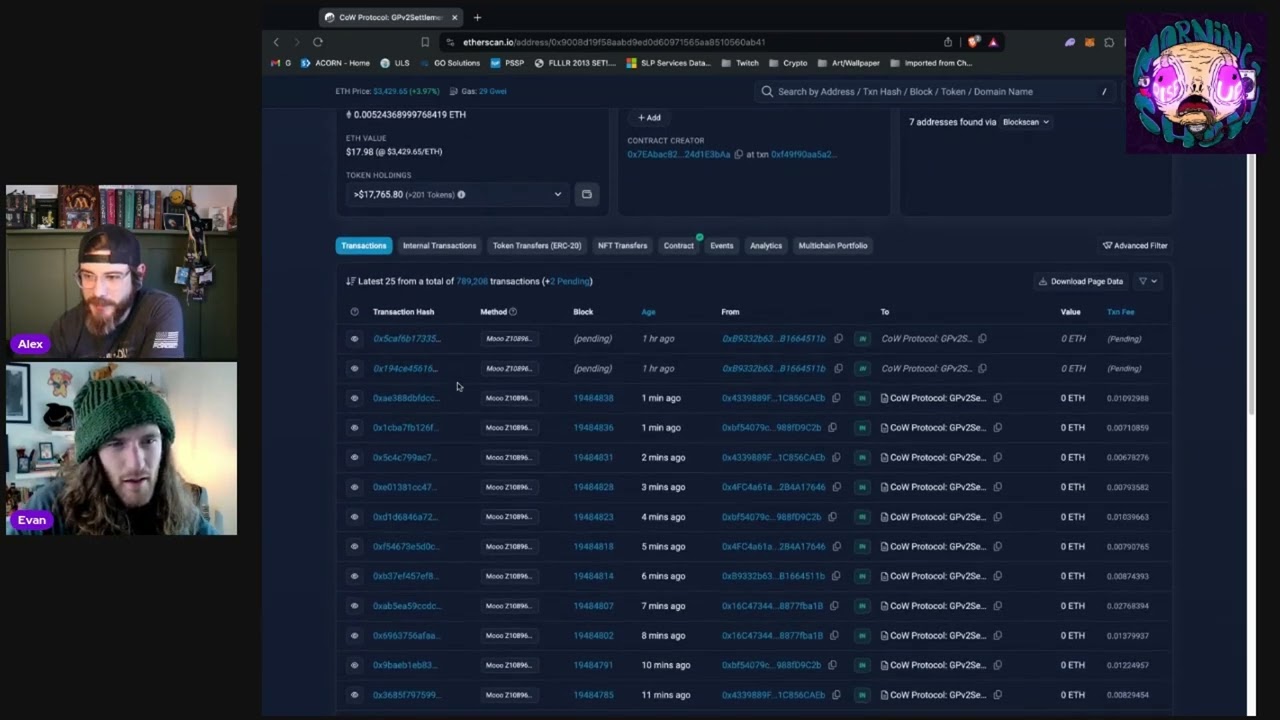
Task: Open total 789,208 transactions link
Action: [x=472, y=282]
